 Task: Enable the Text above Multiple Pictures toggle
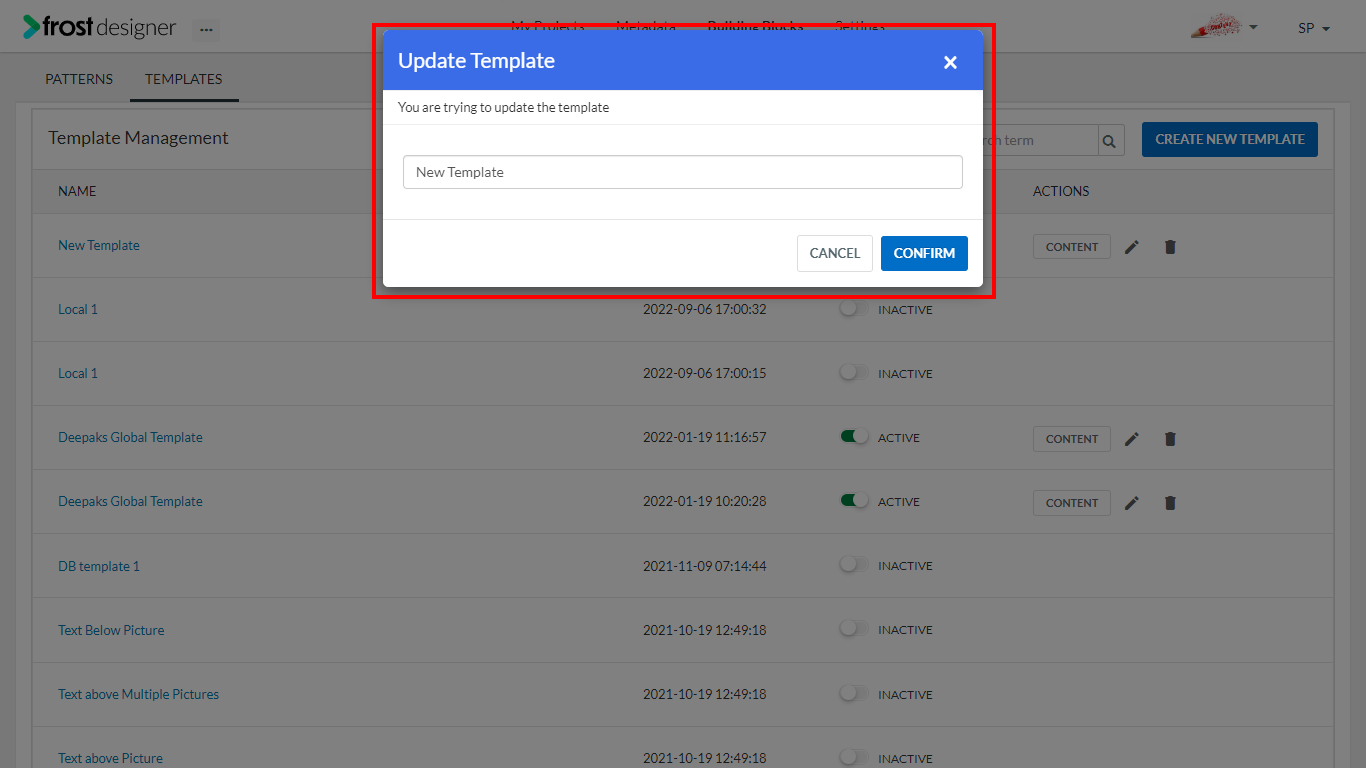pos(854,693)
